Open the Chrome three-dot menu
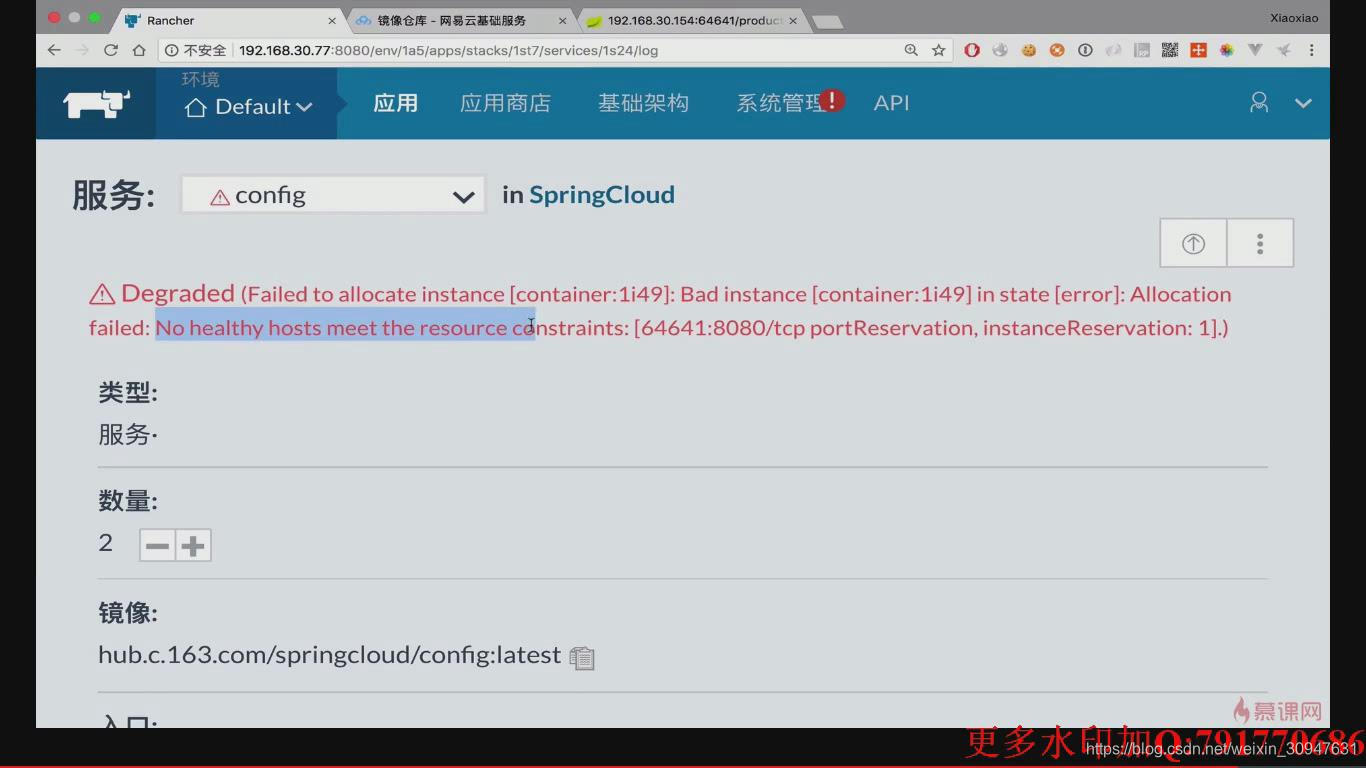Image resolution: width=1366 pixels, height=768 pixels. (x=1312, y=50)
